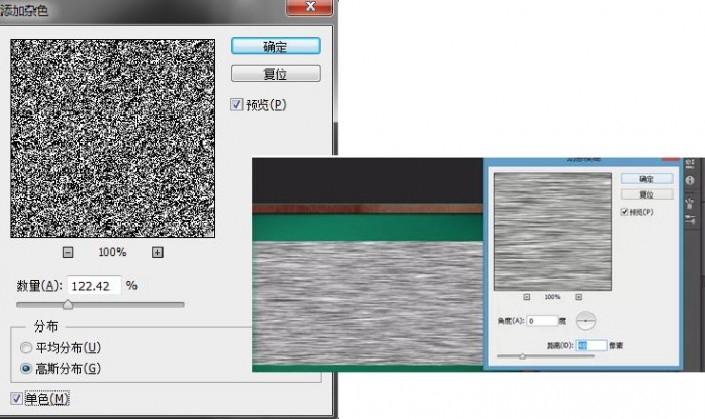Open the brush settings icon in sidebar

point(690,219)
